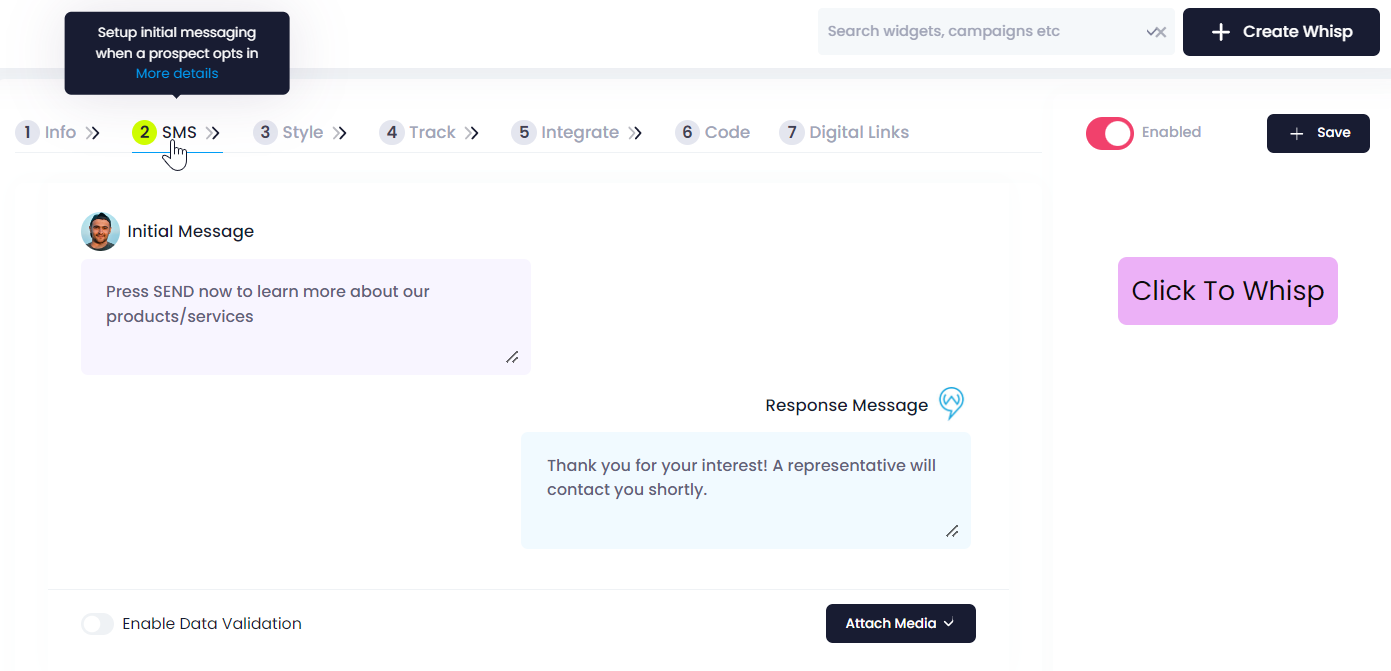Open the Code step tab
1391x671 pixels.
point(727,132)
